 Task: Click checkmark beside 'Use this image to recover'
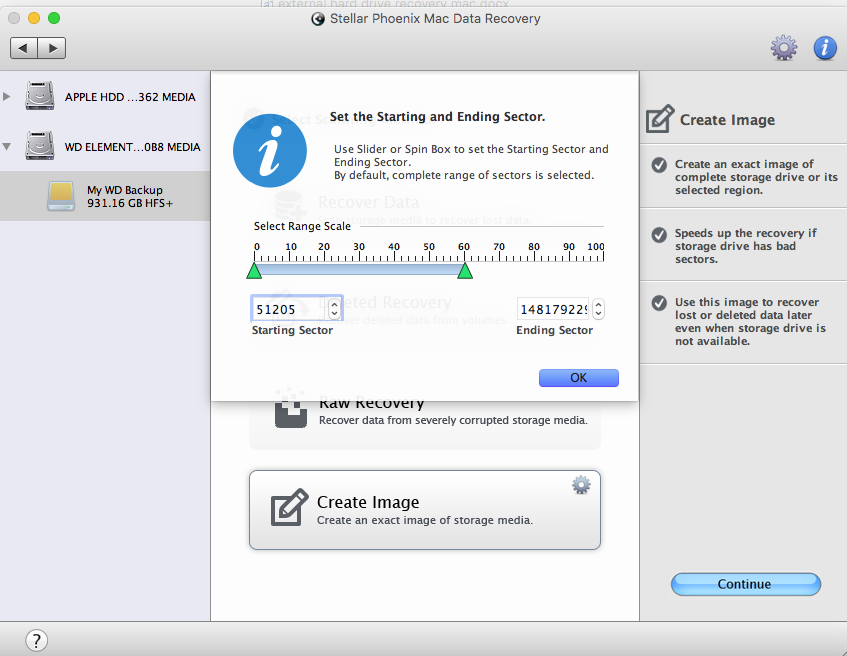[659, 303]
